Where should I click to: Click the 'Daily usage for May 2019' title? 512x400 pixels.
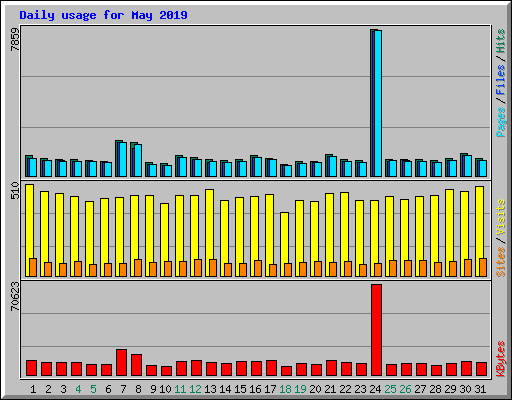(103, 15)
